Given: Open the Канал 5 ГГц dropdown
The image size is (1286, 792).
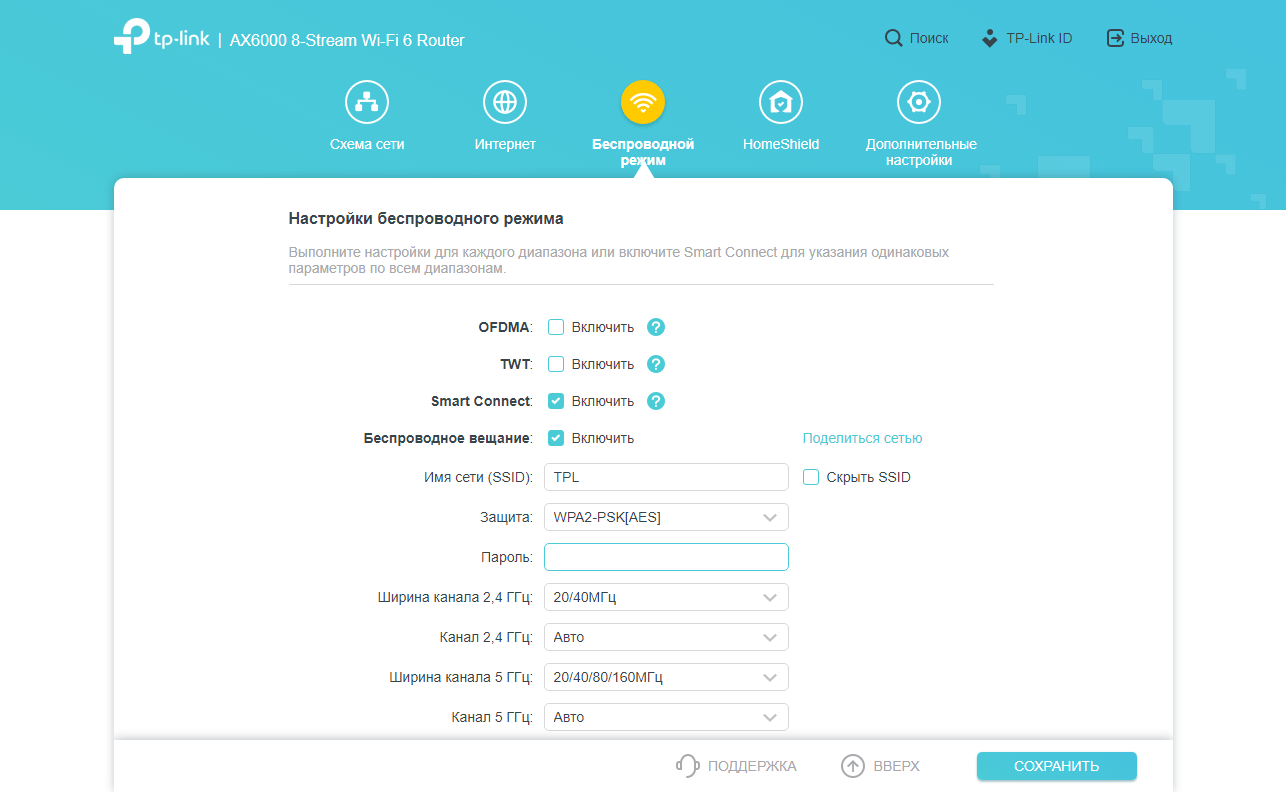Looking at the screenshot, I should pyautogui.click(x=666, y=717).
